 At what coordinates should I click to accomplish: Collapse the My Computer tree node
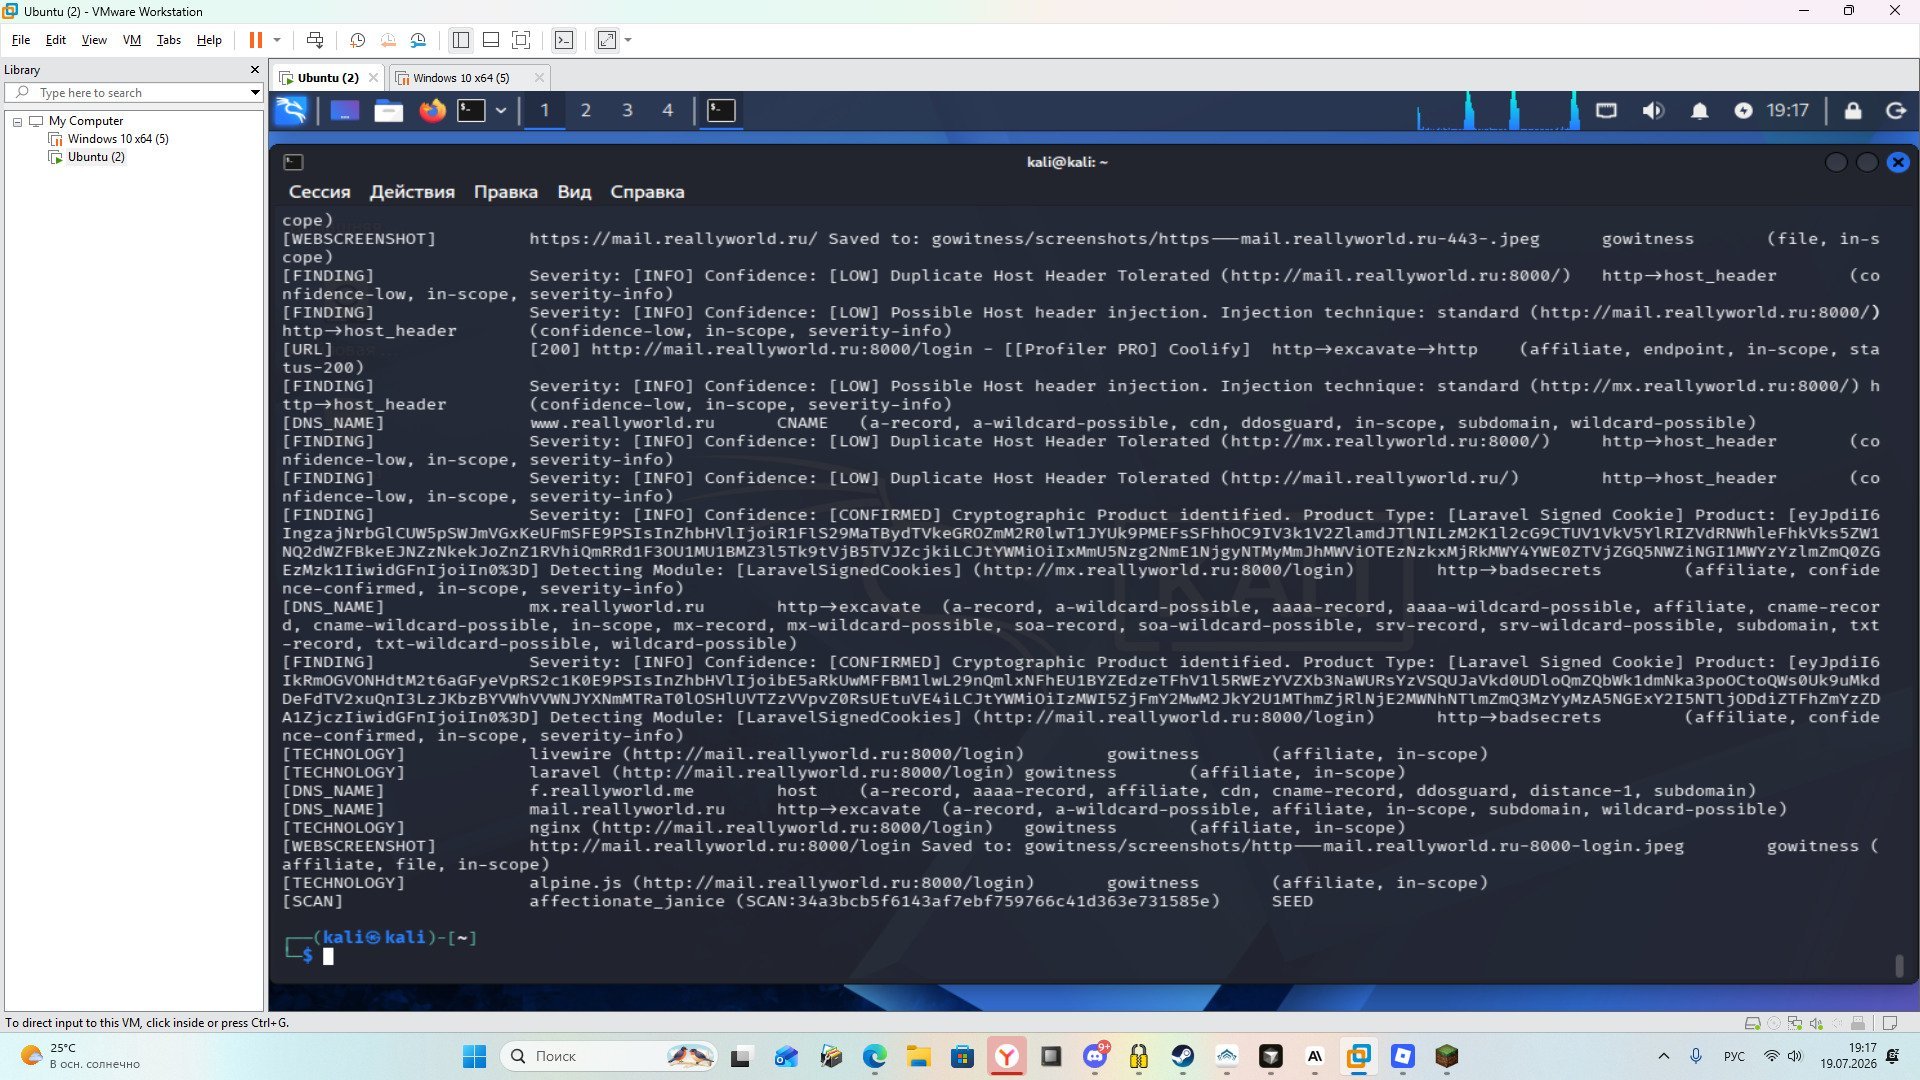[x=17, y=121]
